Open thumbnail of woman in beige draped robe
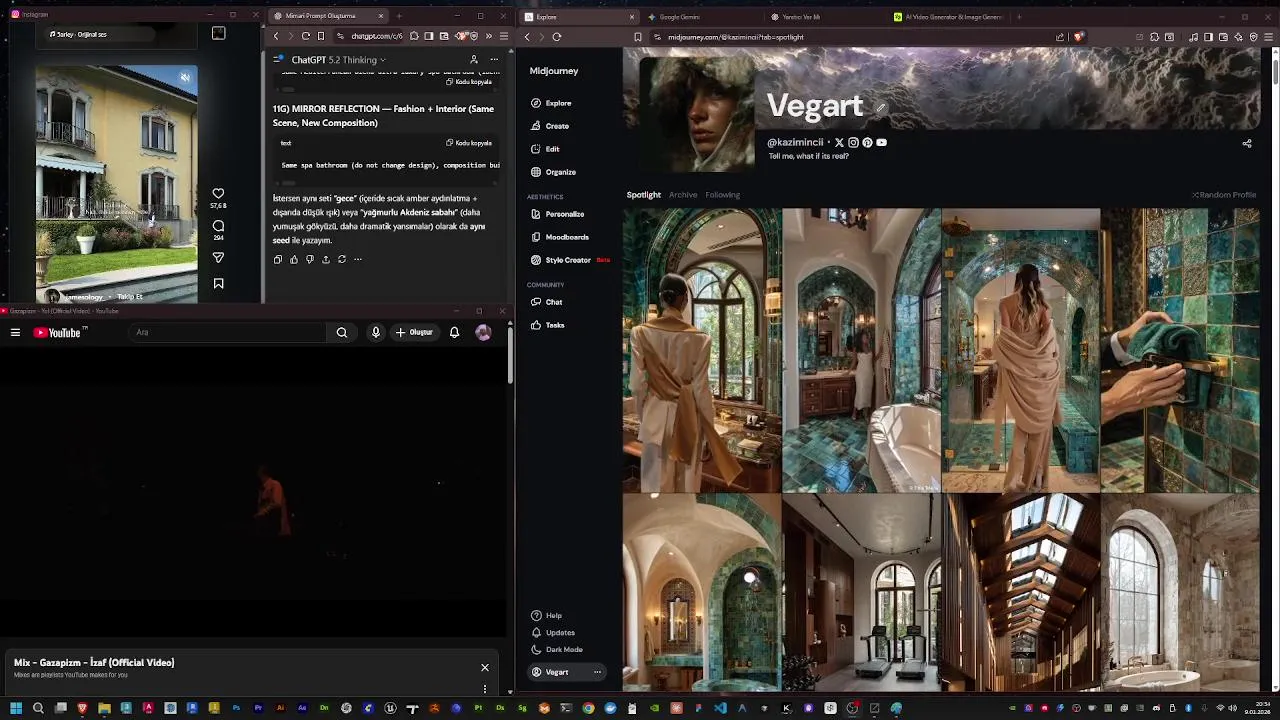The image size is (1280, 720). [x=1020, y=350]
